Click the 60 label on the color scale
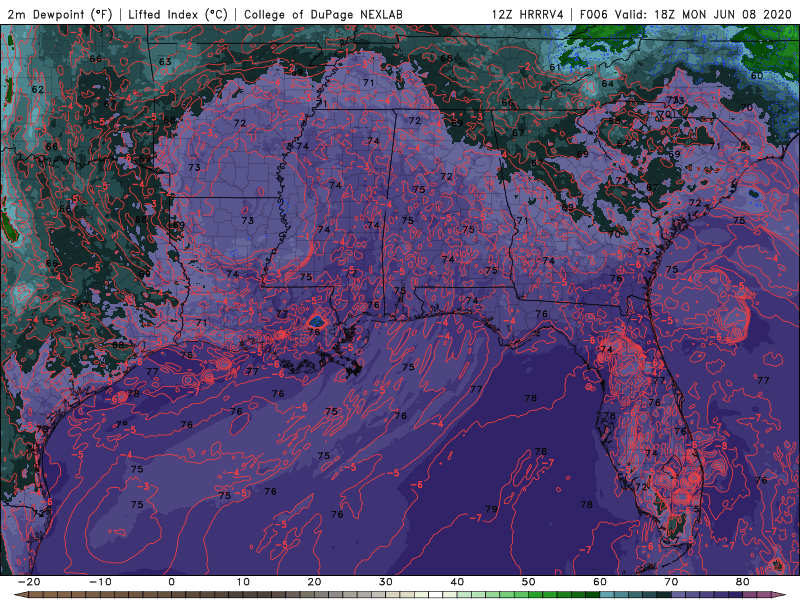The height and width of the screenshot is (600, 800). tap(600, 582)
